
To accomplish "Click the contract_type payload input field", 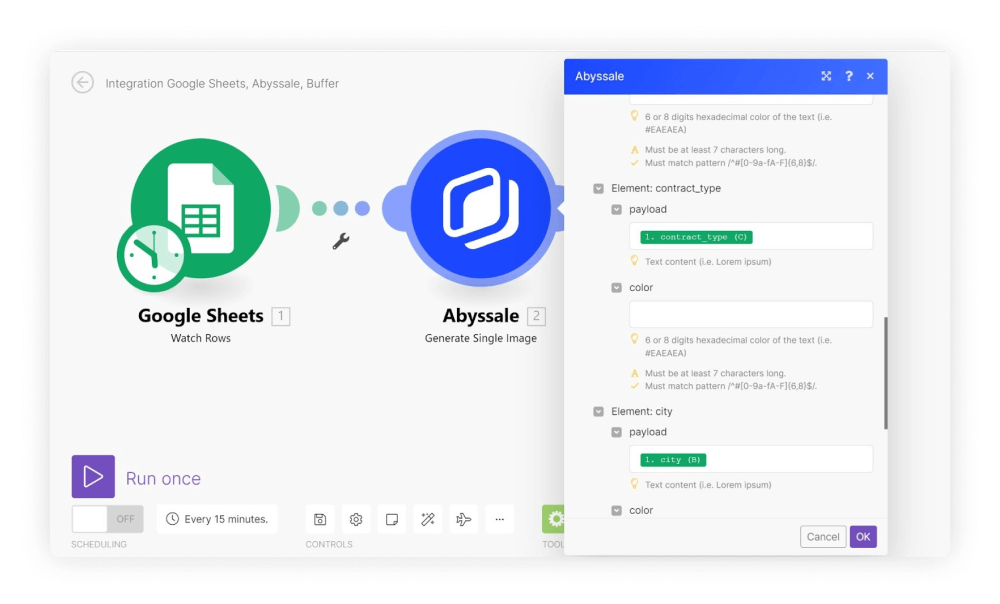I will 751,236.
